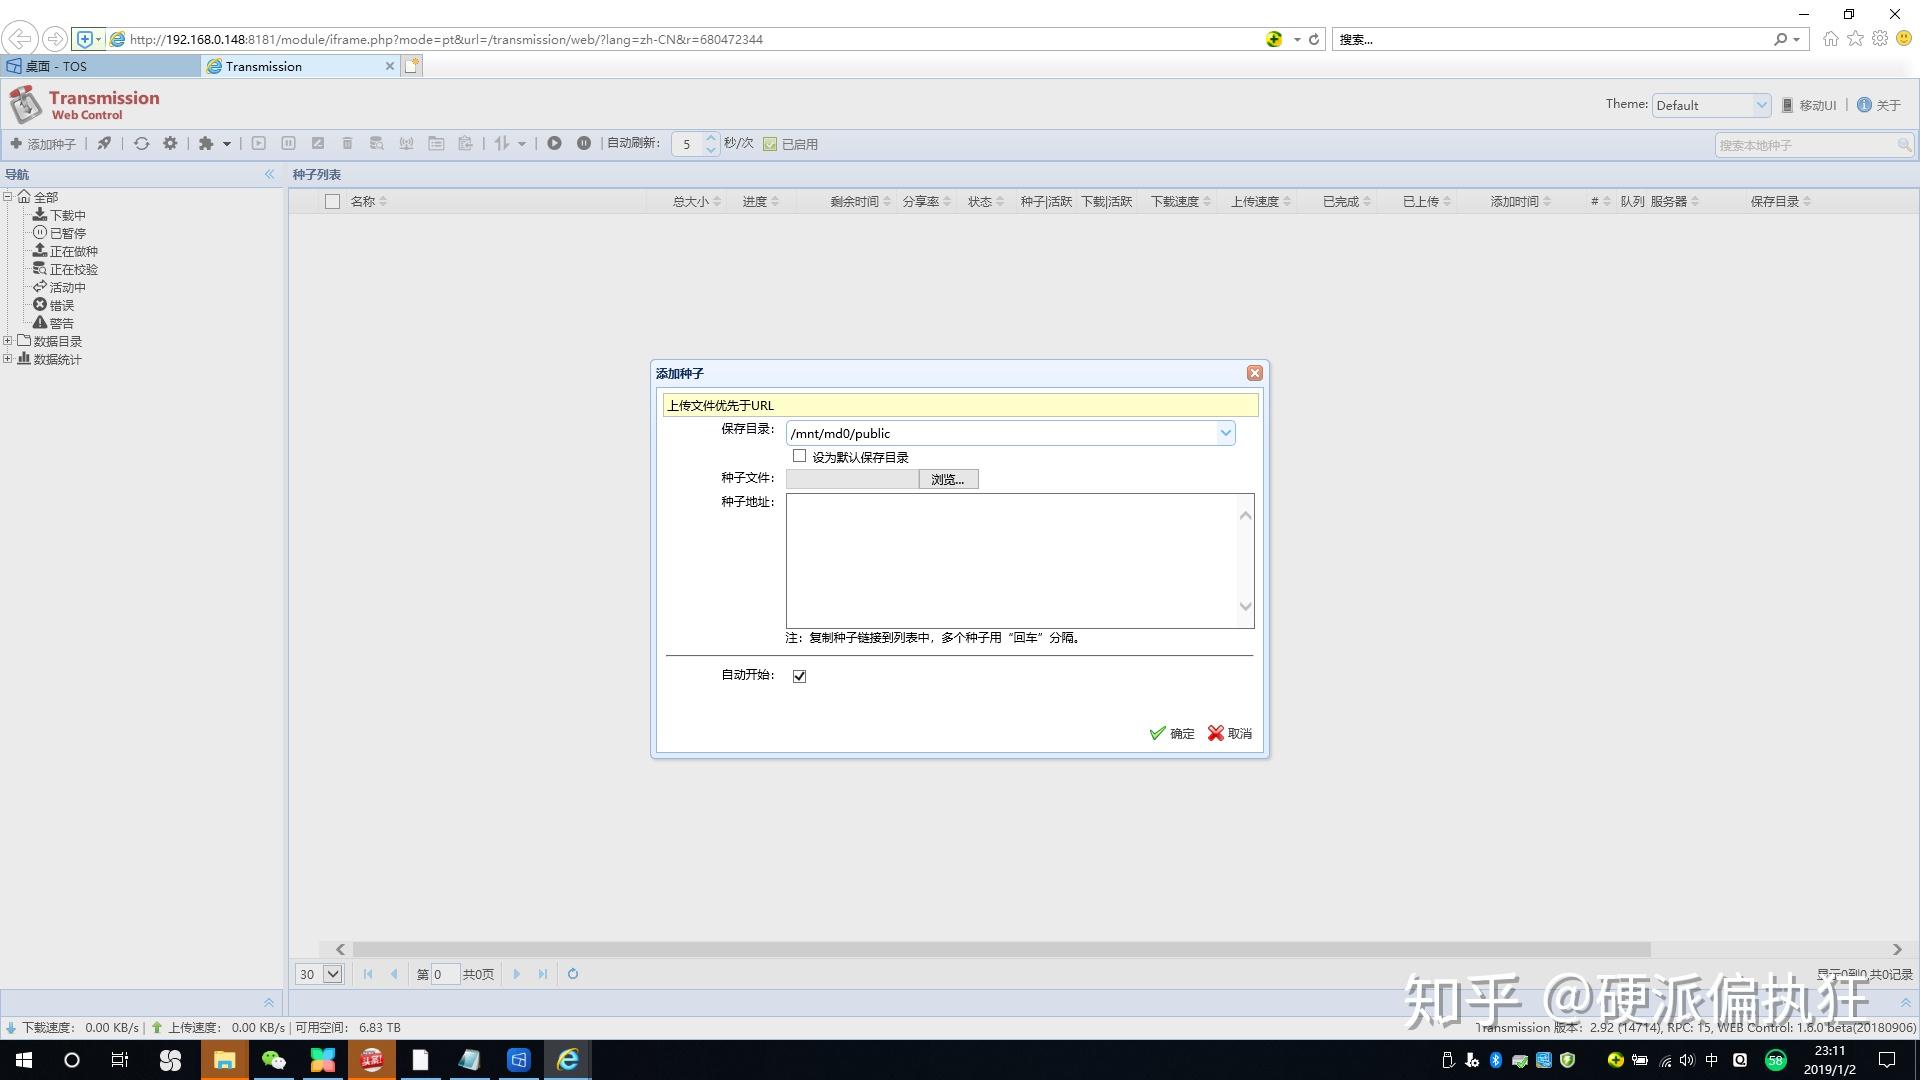Click the reload torrent list icon
The image size is (1920, 1080).
141,143
